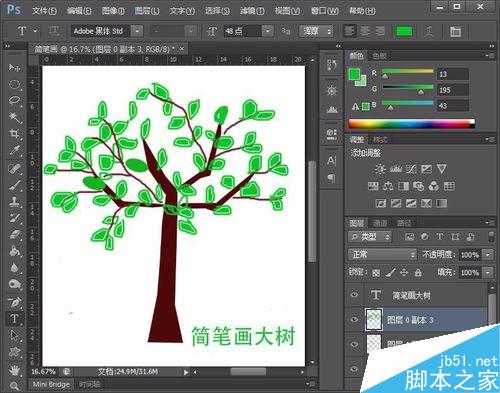Viewport: 500px width, 393px height.
Task: Select the Clone Stamp tool
Action: tap(14, 202)
